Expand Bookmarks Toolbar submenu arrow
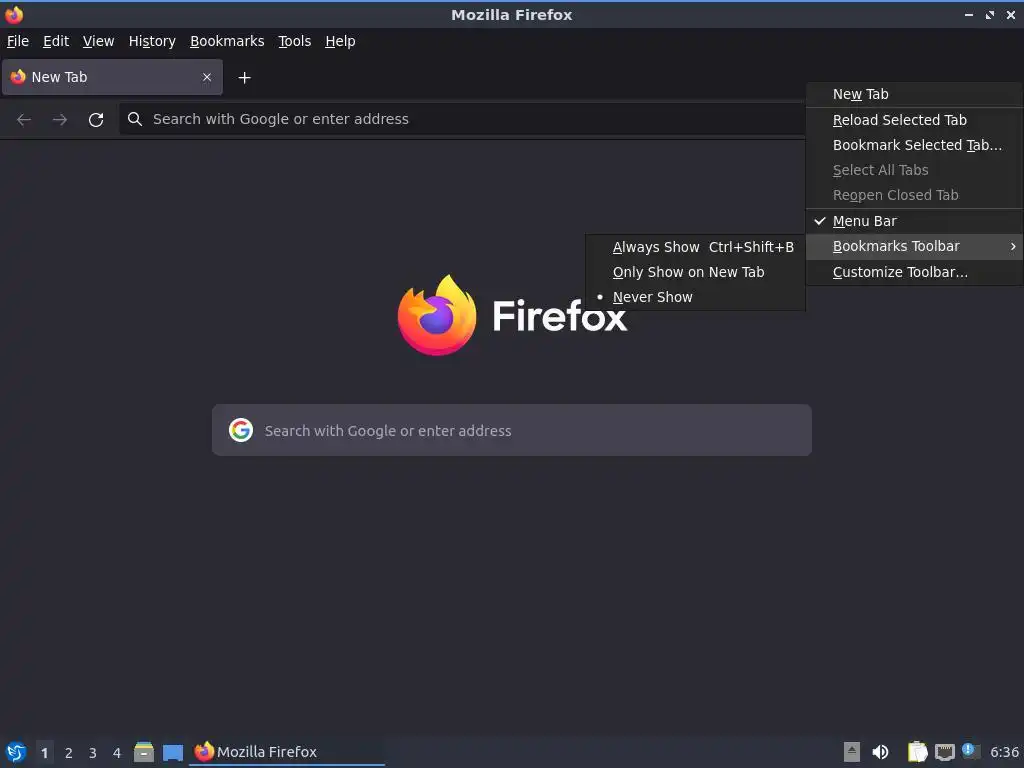1024x768 pixels. pos(1013,247)
